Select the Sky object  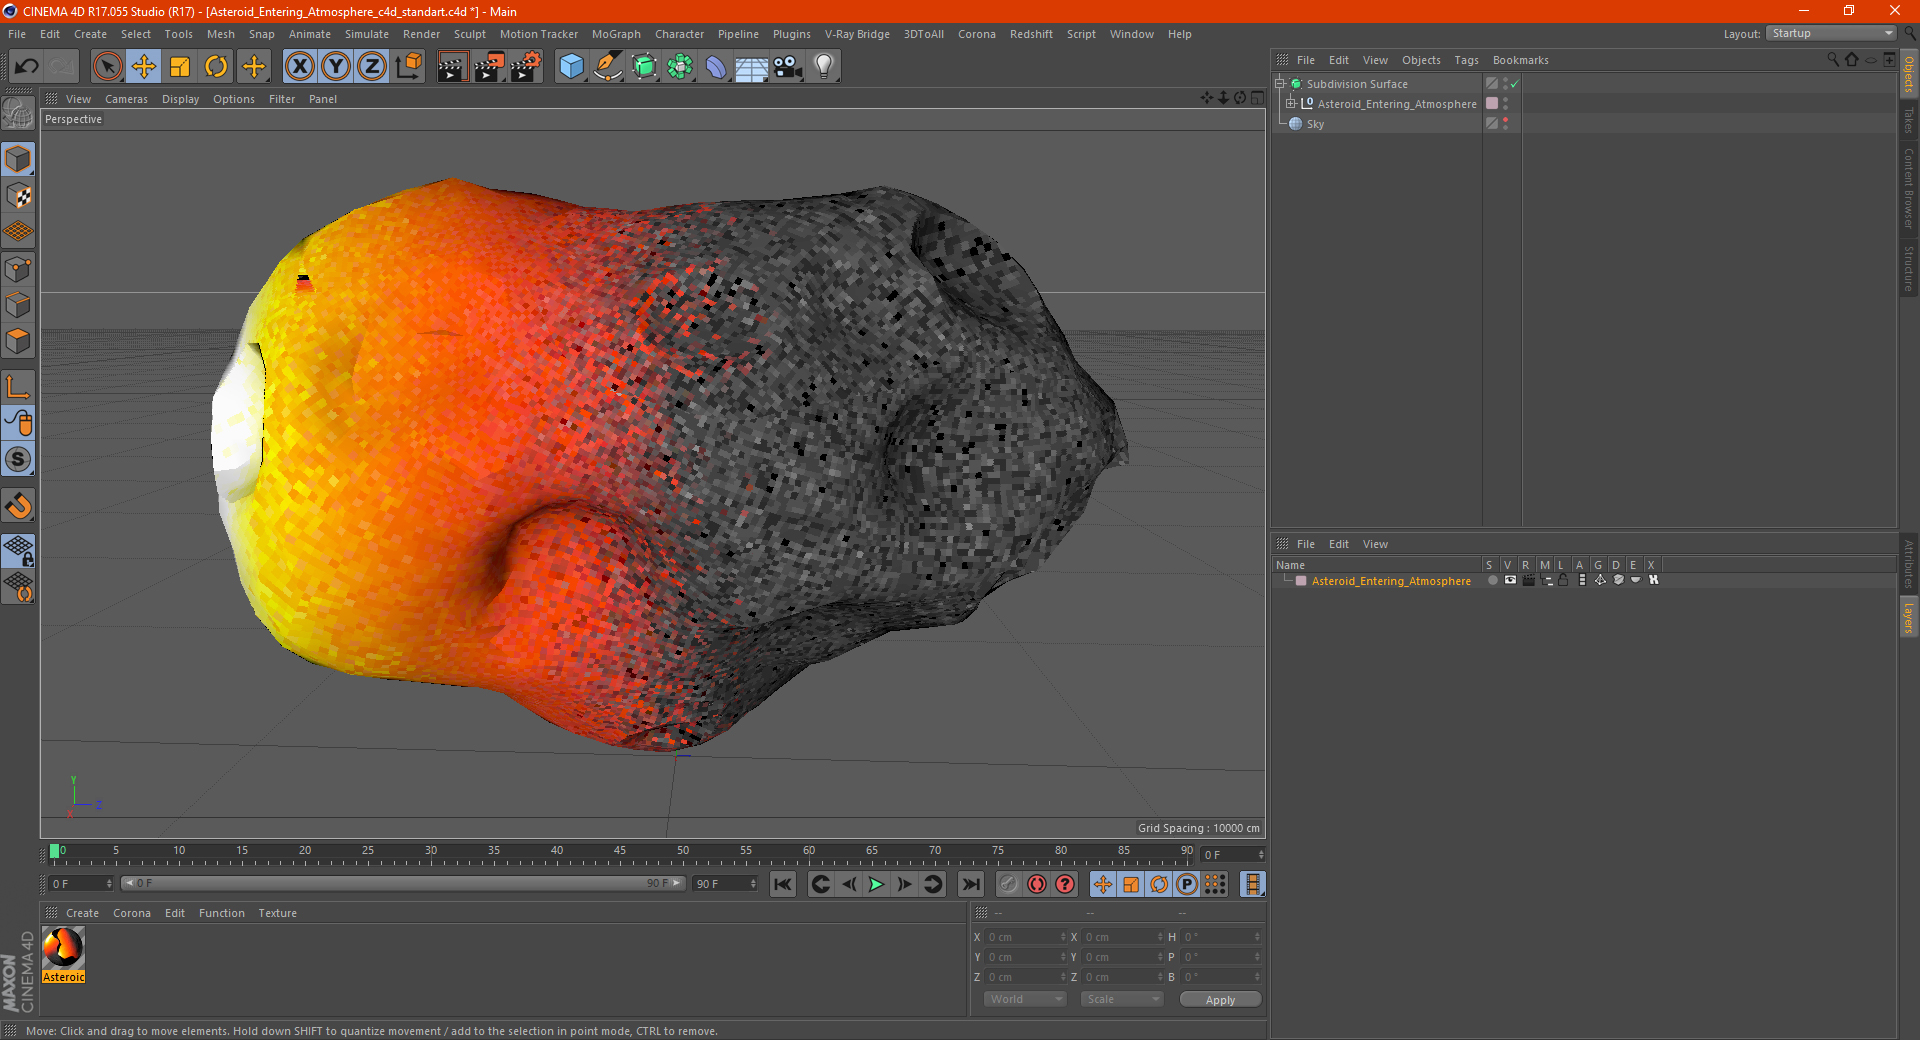pyautogui.click(x=1315, y=124)
